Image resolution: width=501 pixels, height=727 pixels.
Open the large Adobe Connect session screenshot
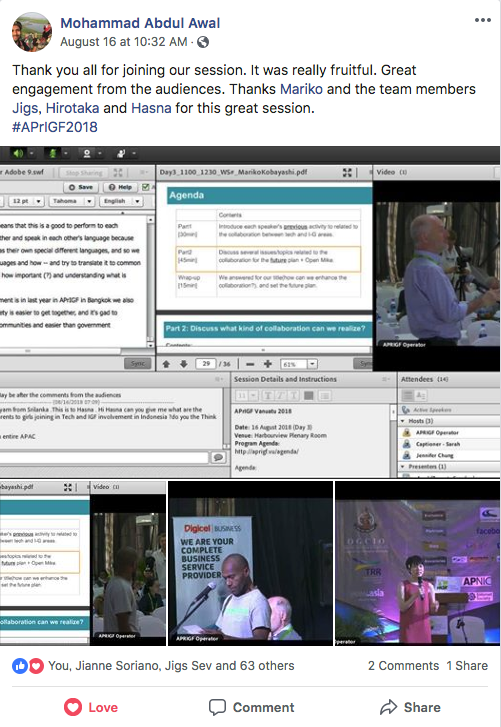click(250, 312)
